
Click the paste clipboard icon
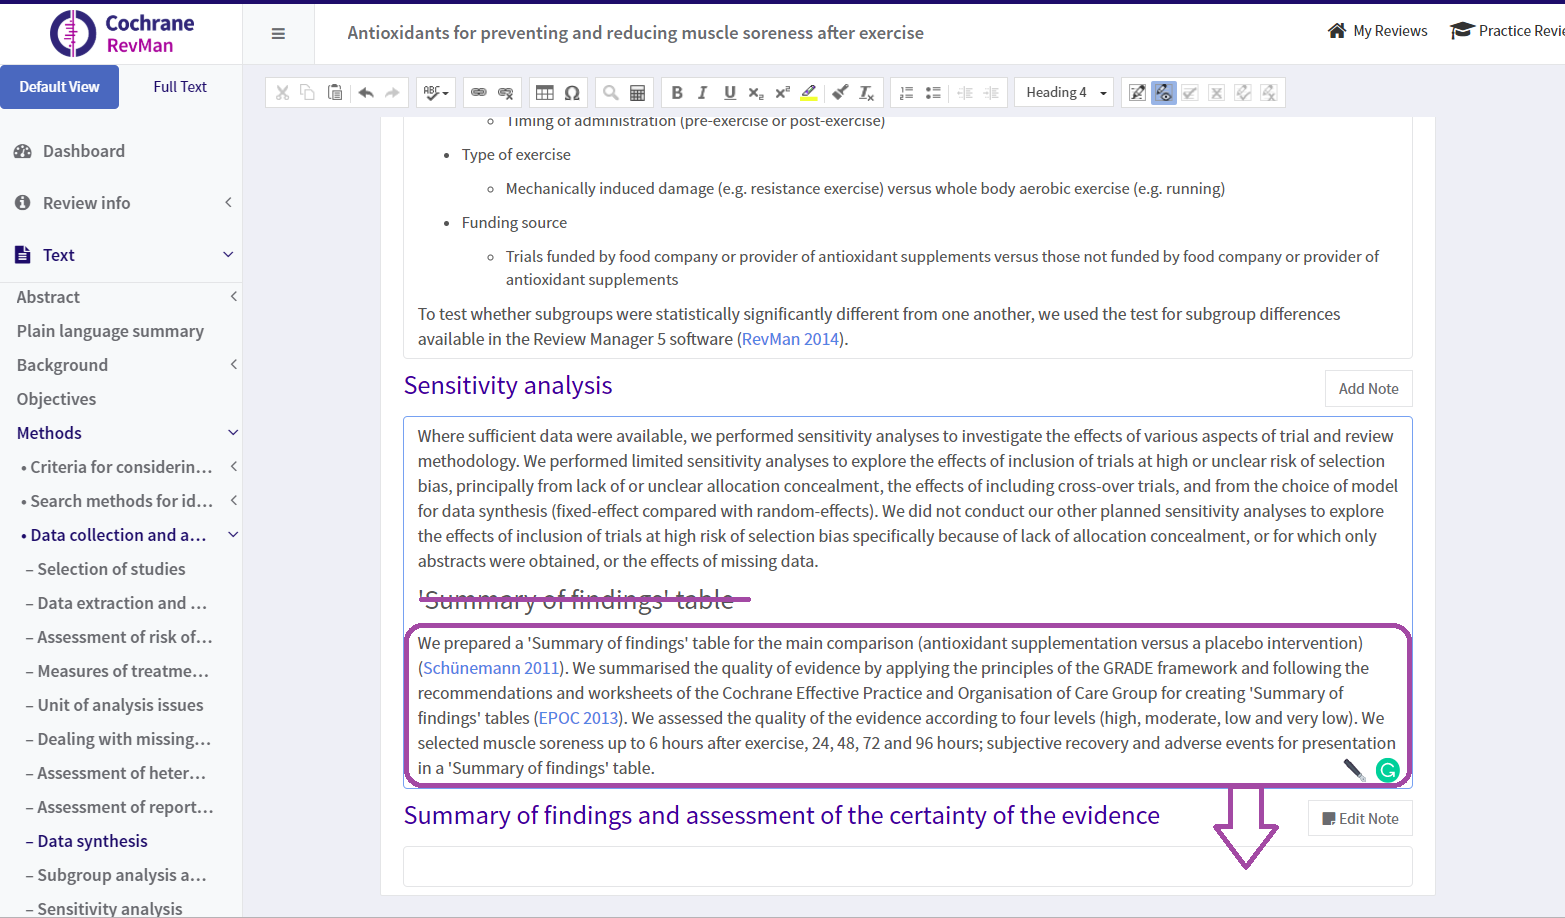[335, 93]
